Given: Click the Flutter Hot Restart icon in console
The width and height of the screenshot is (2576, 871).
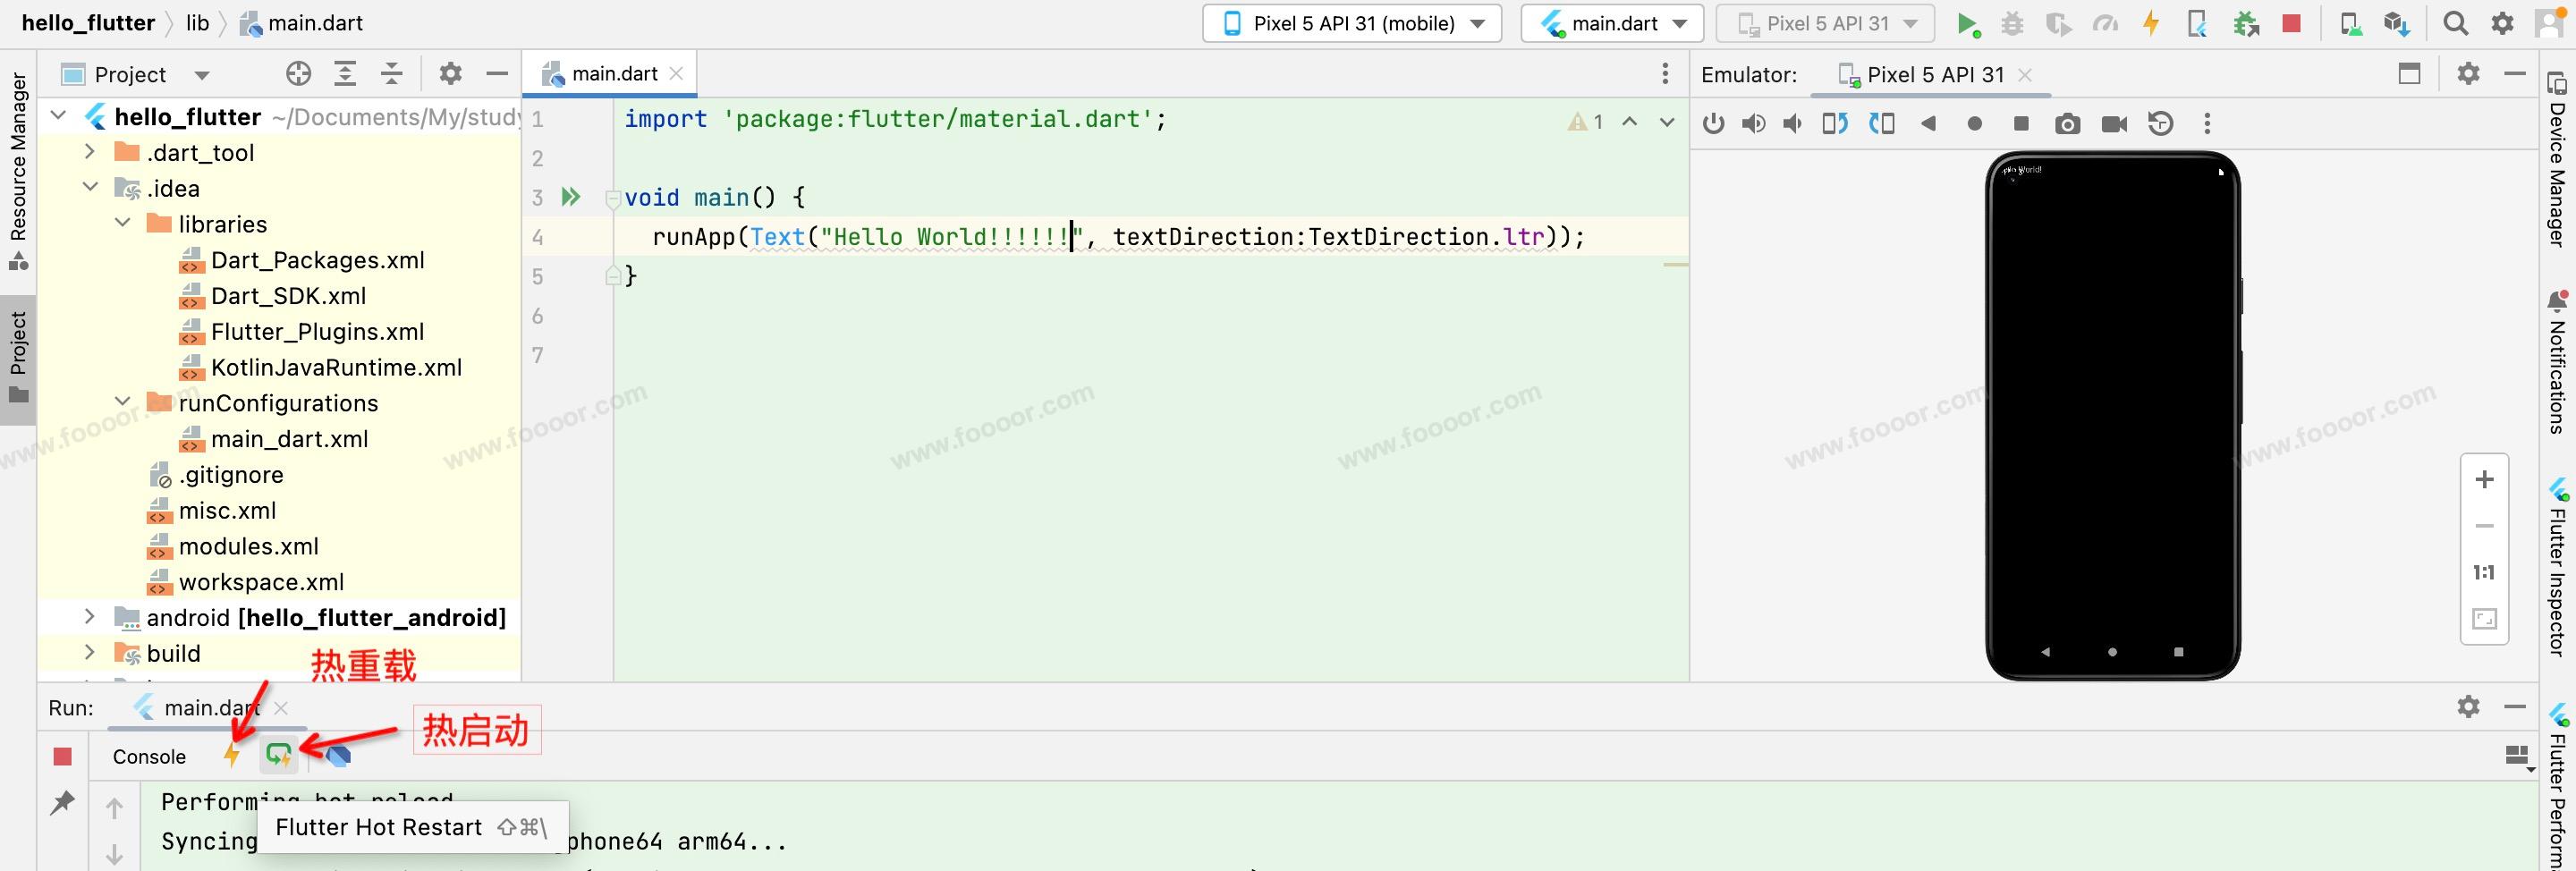Looking at the screenshot, I should (279, 755).
